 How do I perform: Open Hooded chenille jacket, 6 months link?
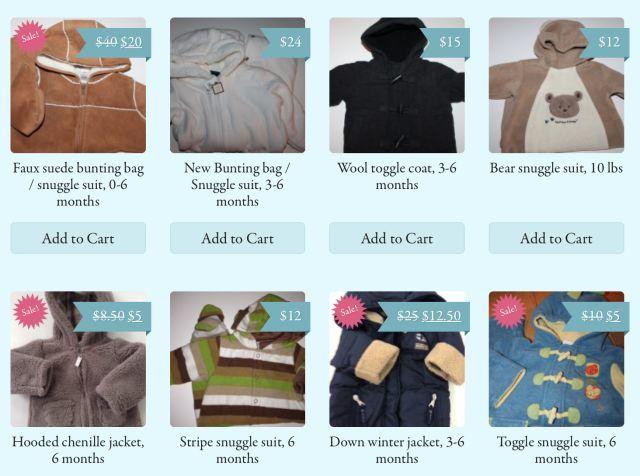click(78, 450)
